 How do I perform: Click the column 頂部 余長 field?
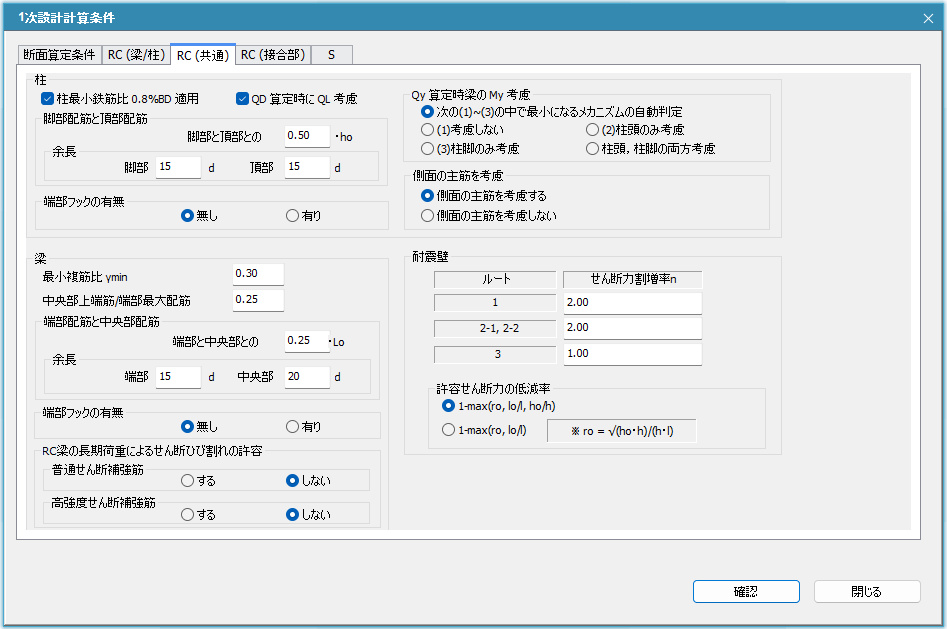(307, 167)
